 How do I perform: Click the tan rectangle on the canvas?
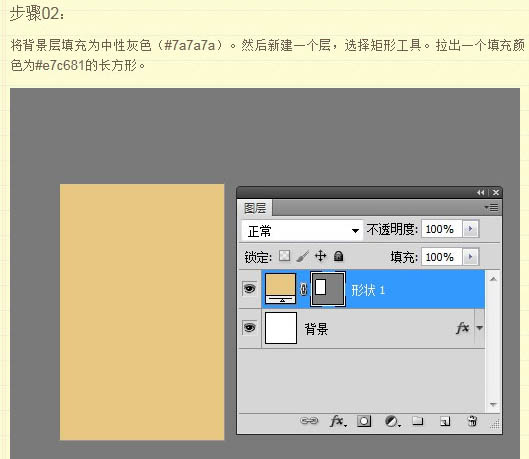click(142, 312)
